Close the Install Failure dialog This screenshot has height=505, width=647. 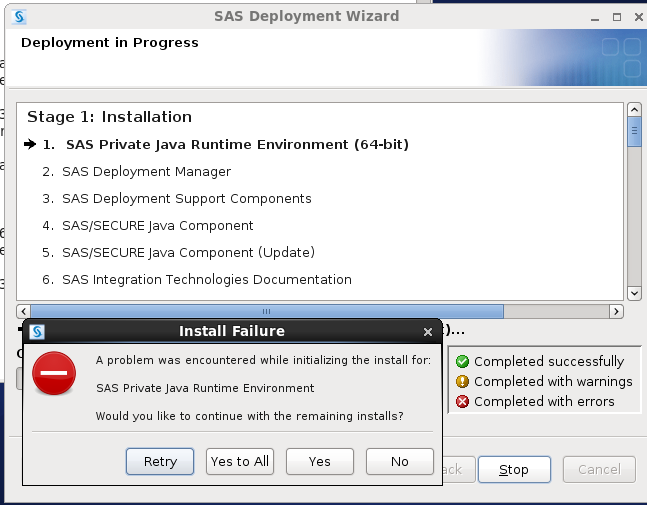click(x=428, y=331)
